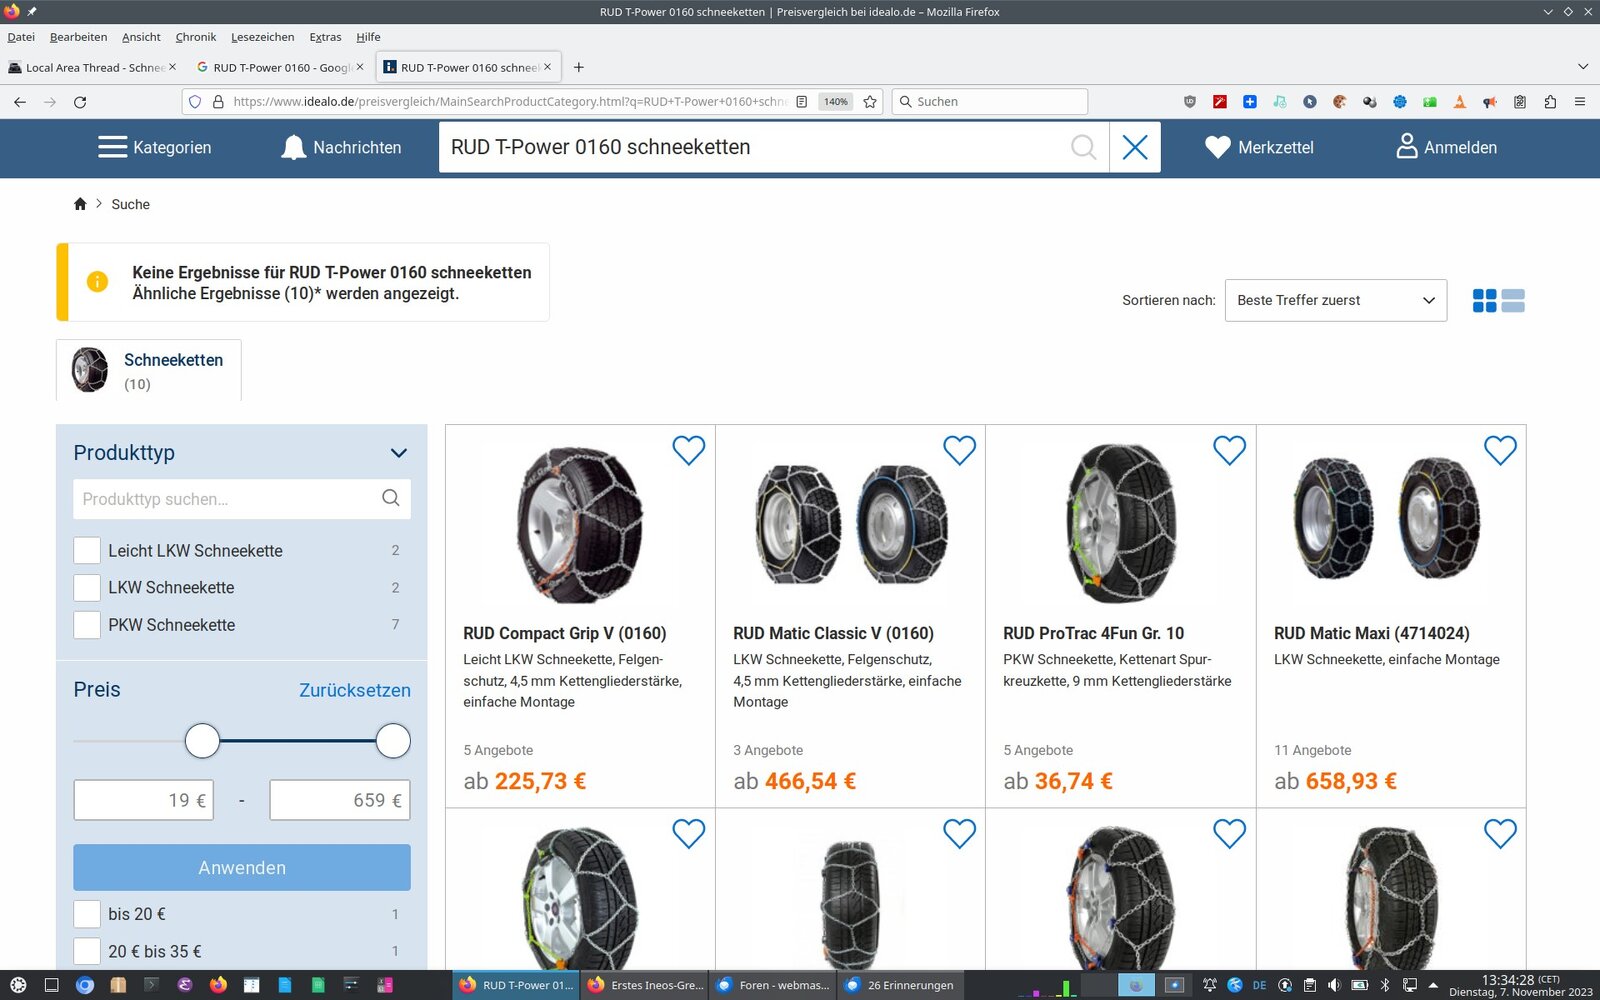This screenshot has height=1000, width=1600.
Task: Open the Lesezeichen menu
Action: pos(262,37)
